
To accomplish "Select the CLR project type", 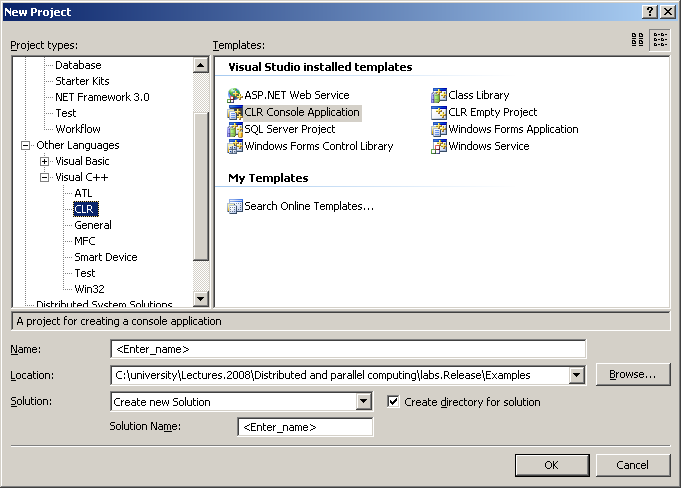I will coord(86,209).
